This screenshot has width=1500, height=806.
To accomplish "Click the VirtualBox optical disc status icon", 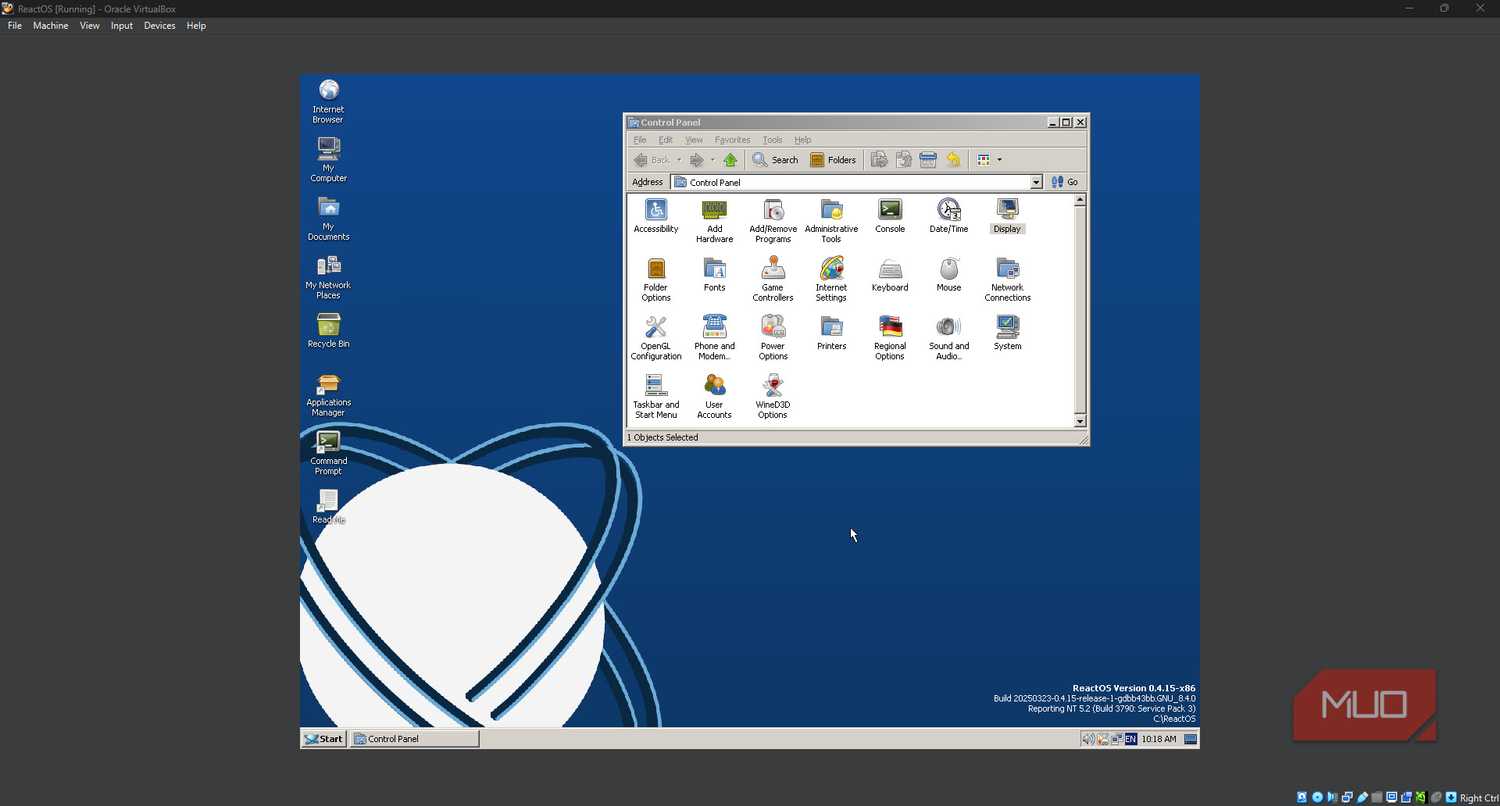I will pos(1316,797).
